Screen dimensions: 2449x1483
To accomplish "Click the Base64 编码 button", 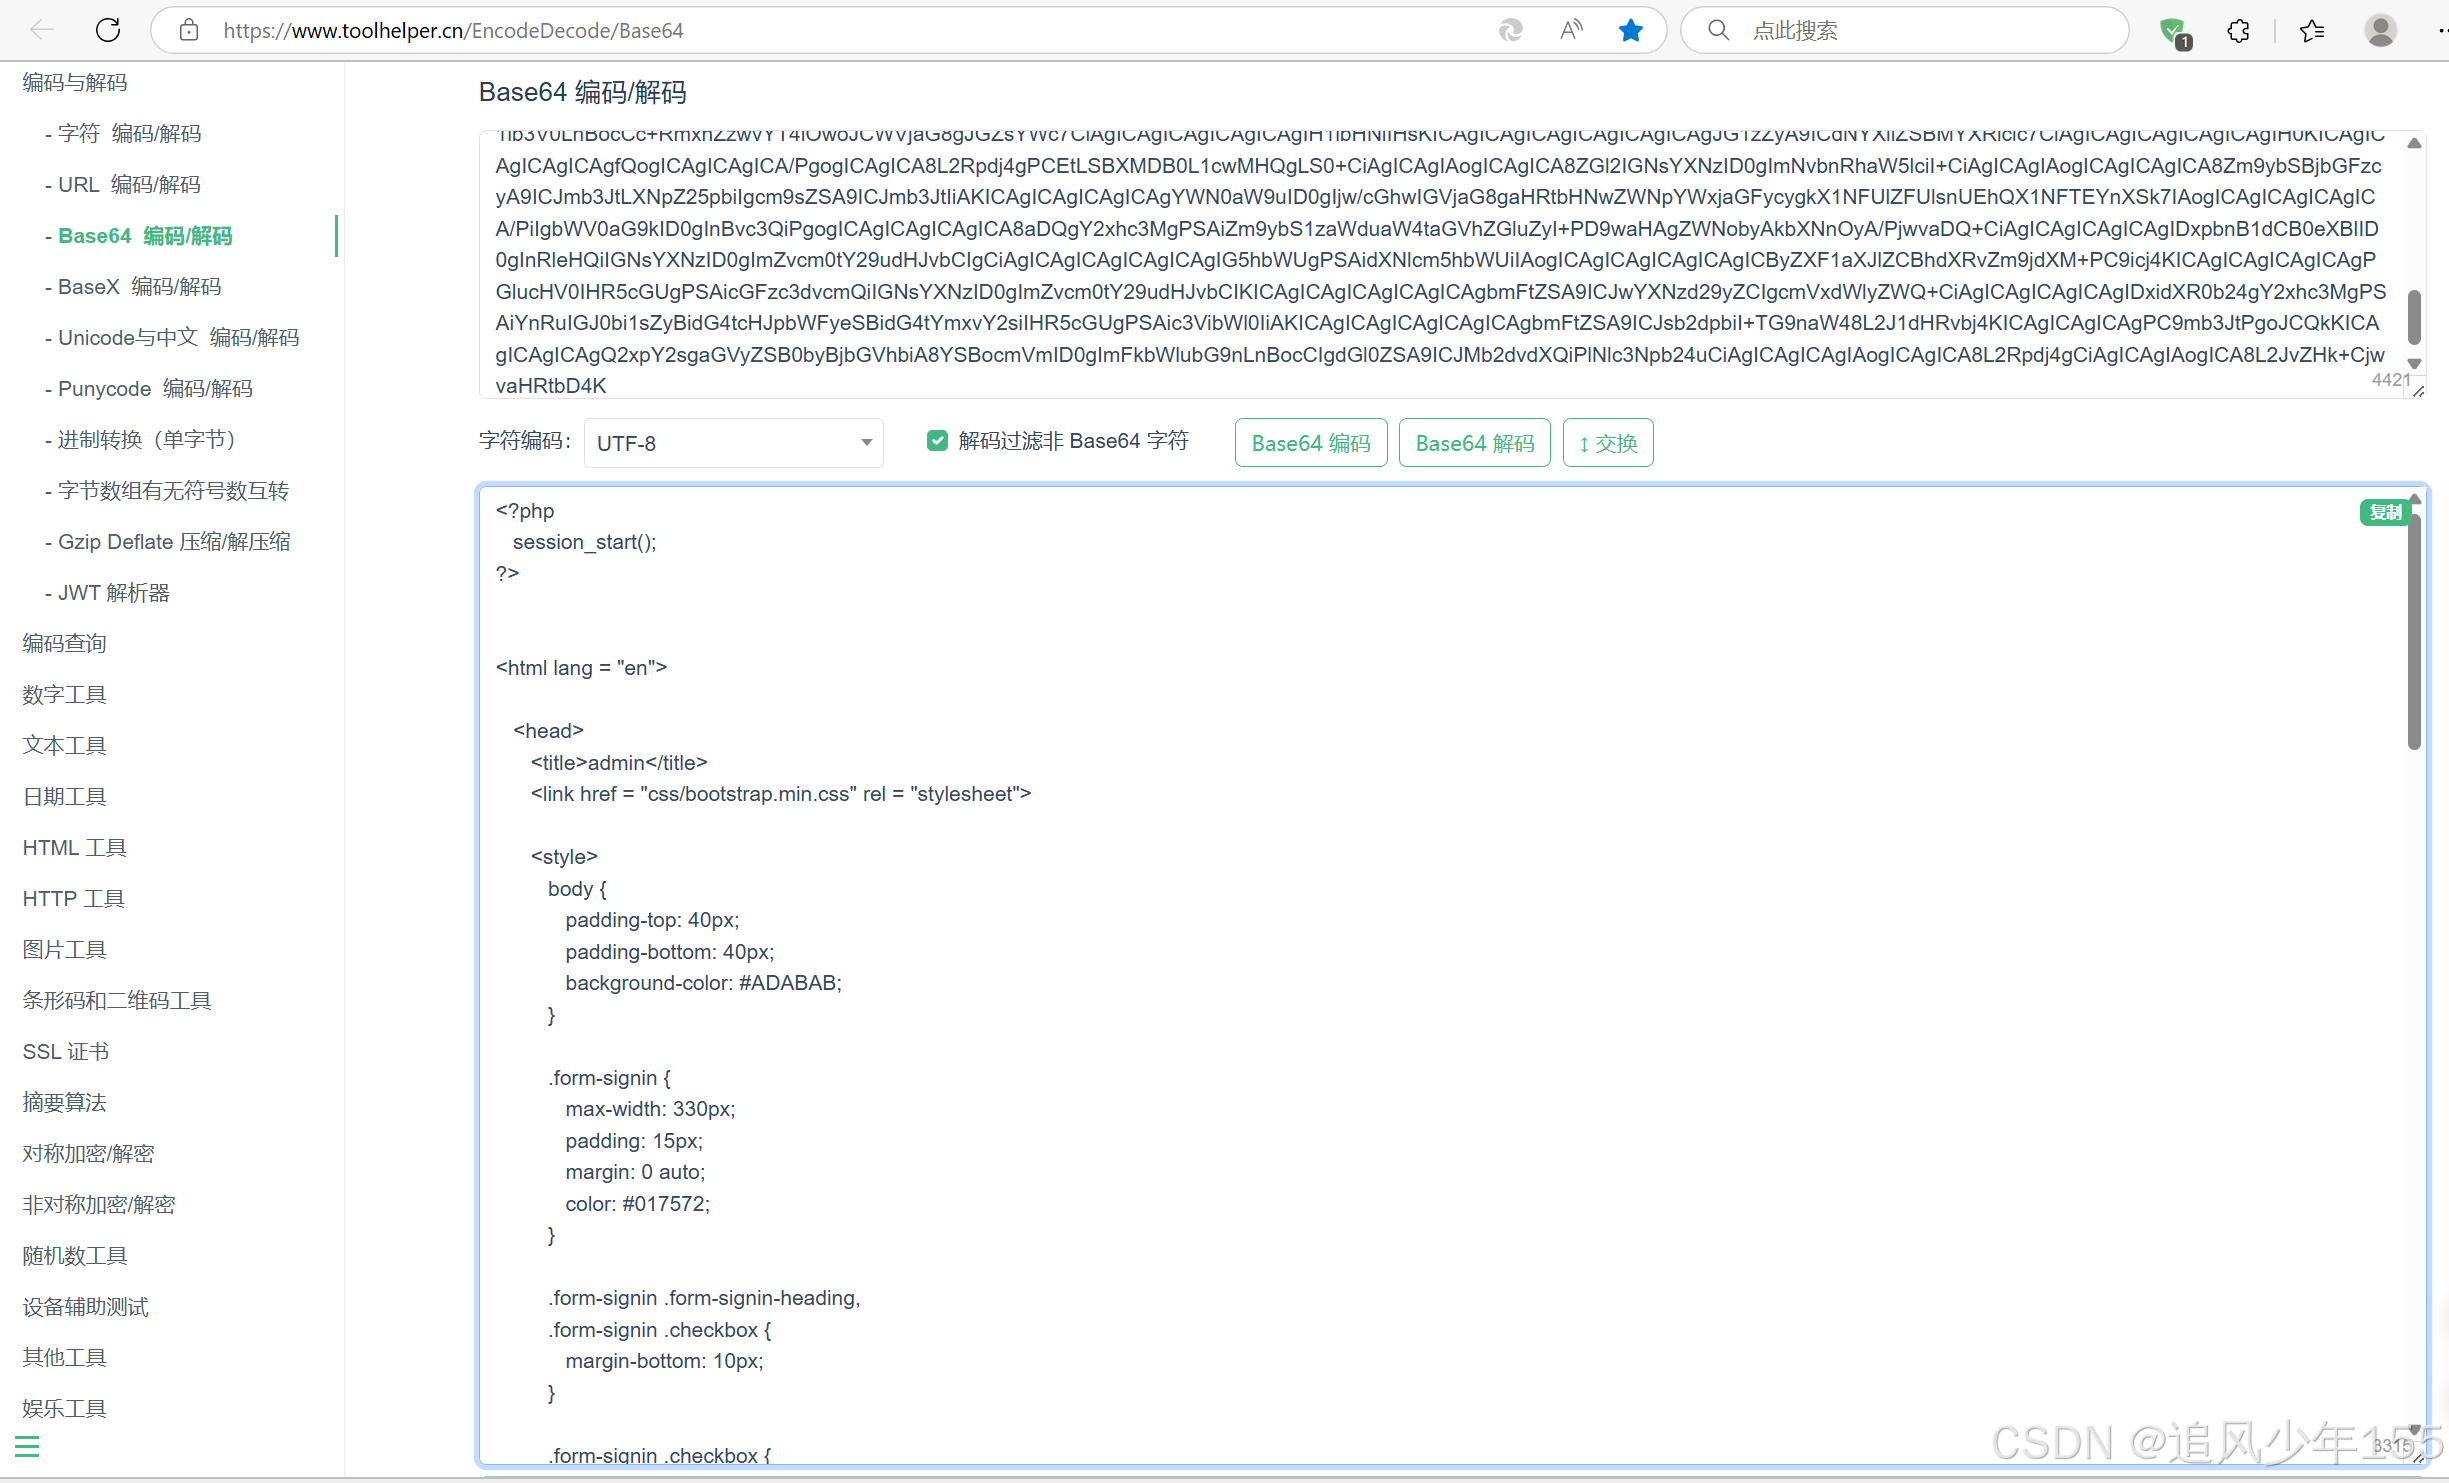I will 1310,443.
